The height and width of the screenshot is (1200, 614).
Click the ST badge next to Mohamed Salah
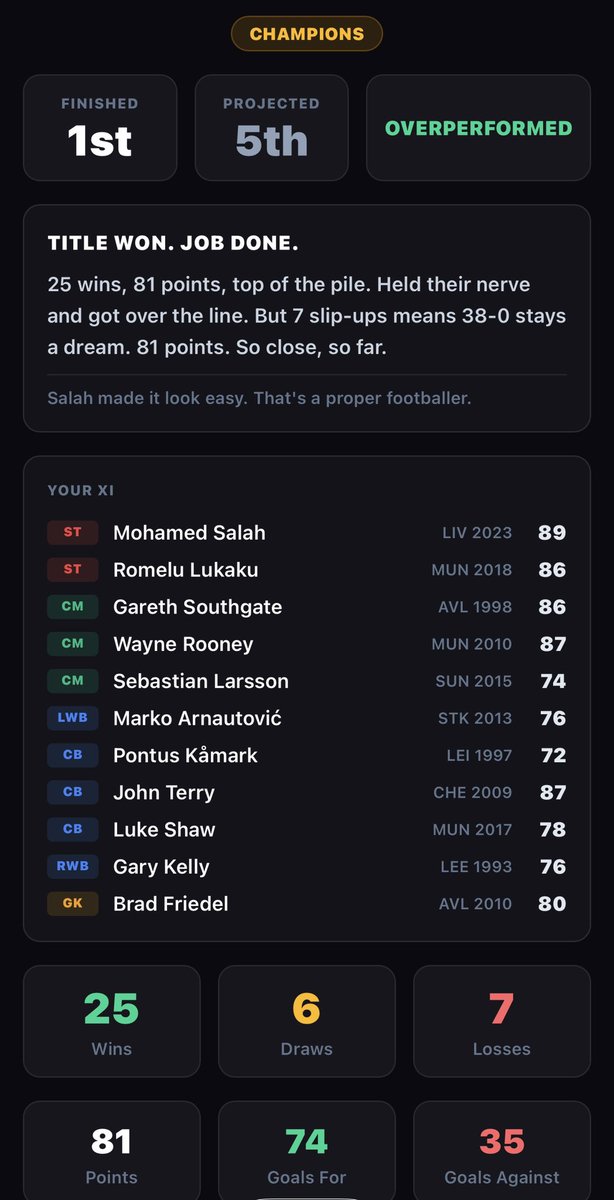(x=72, y=532)
